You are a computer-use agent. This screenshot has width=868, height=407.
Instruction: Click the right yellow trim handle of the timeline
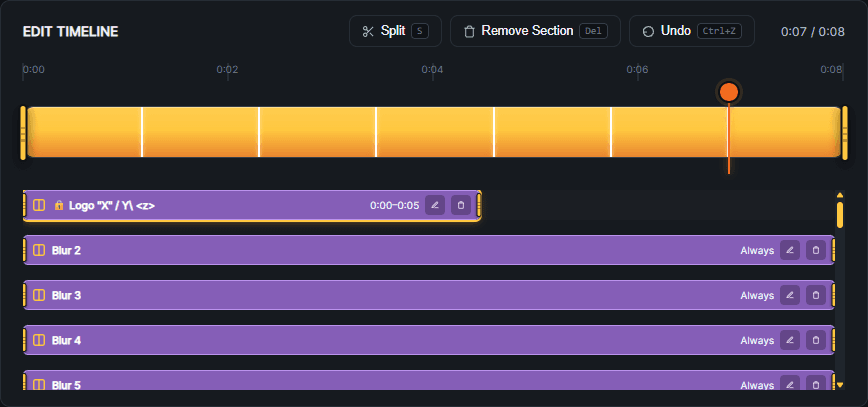click(x=845, y=133)
